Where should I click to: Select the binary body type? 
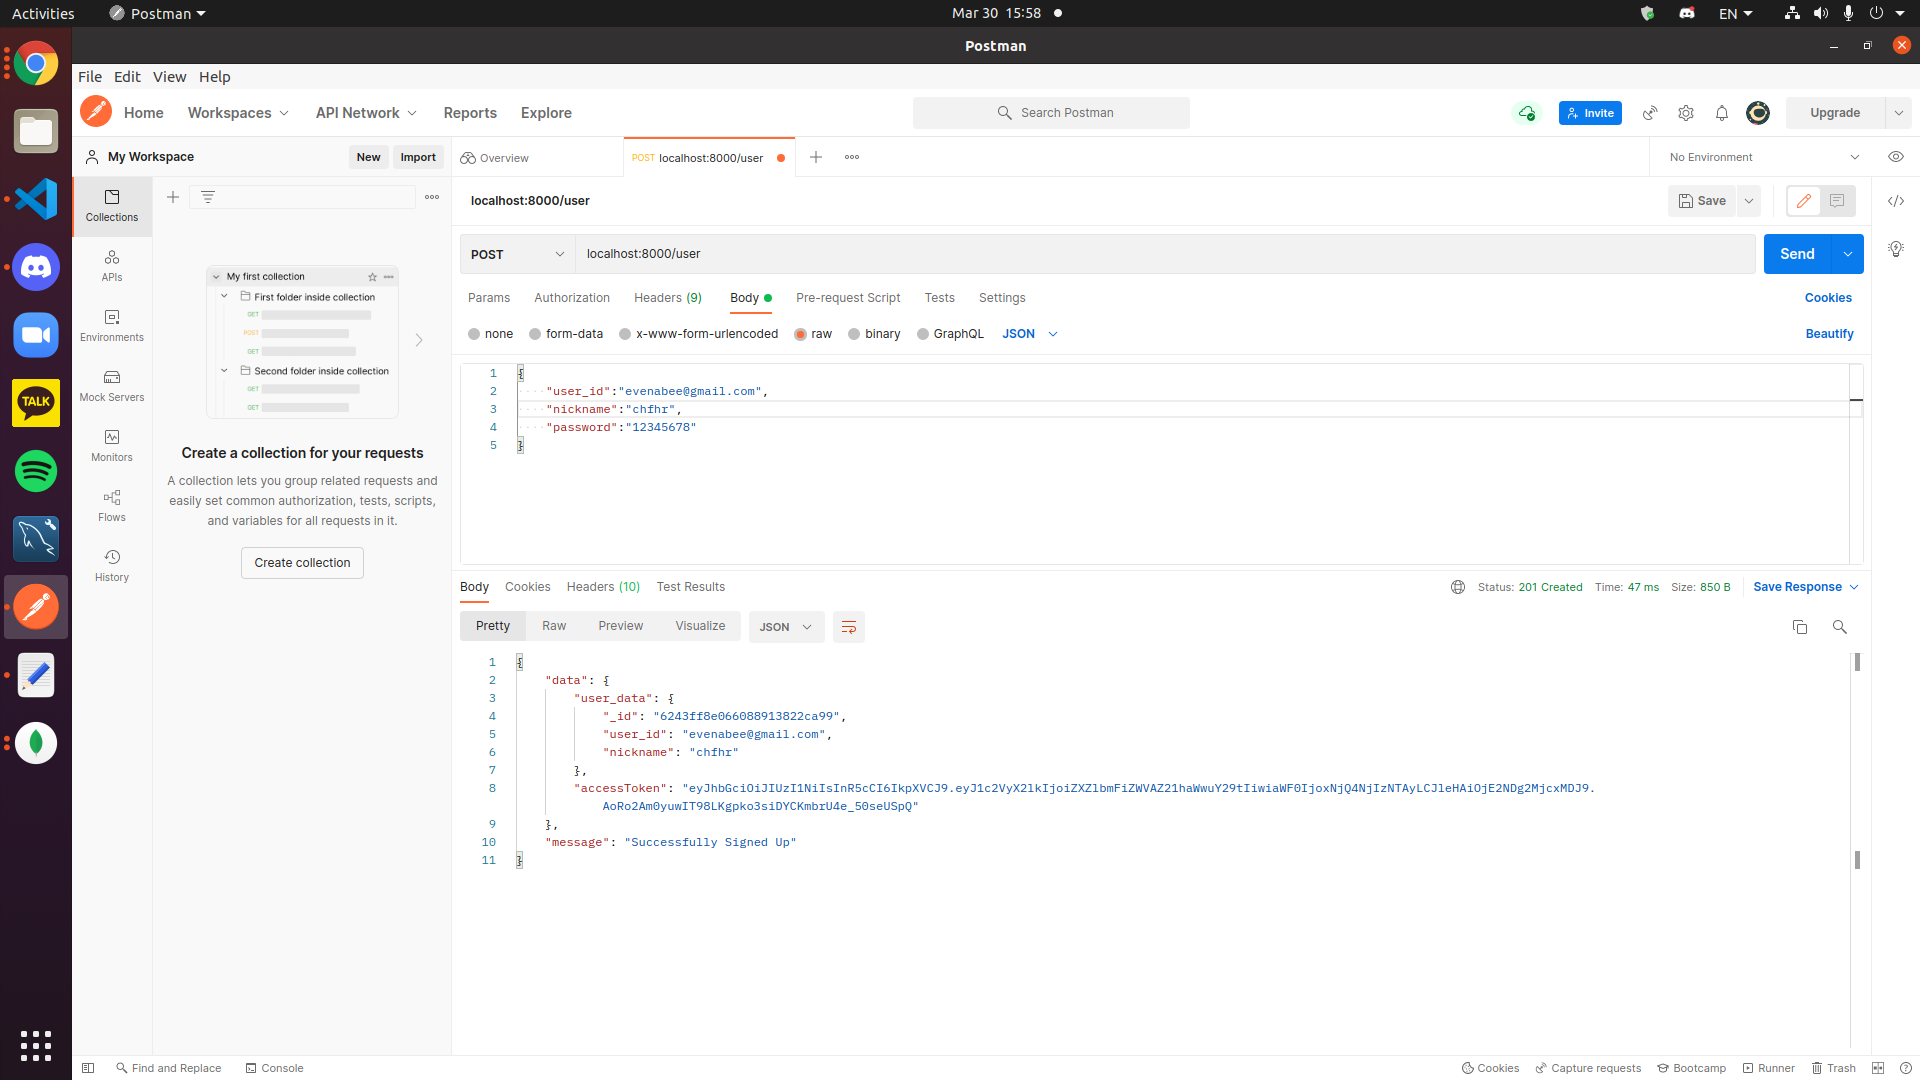point(874,334)
